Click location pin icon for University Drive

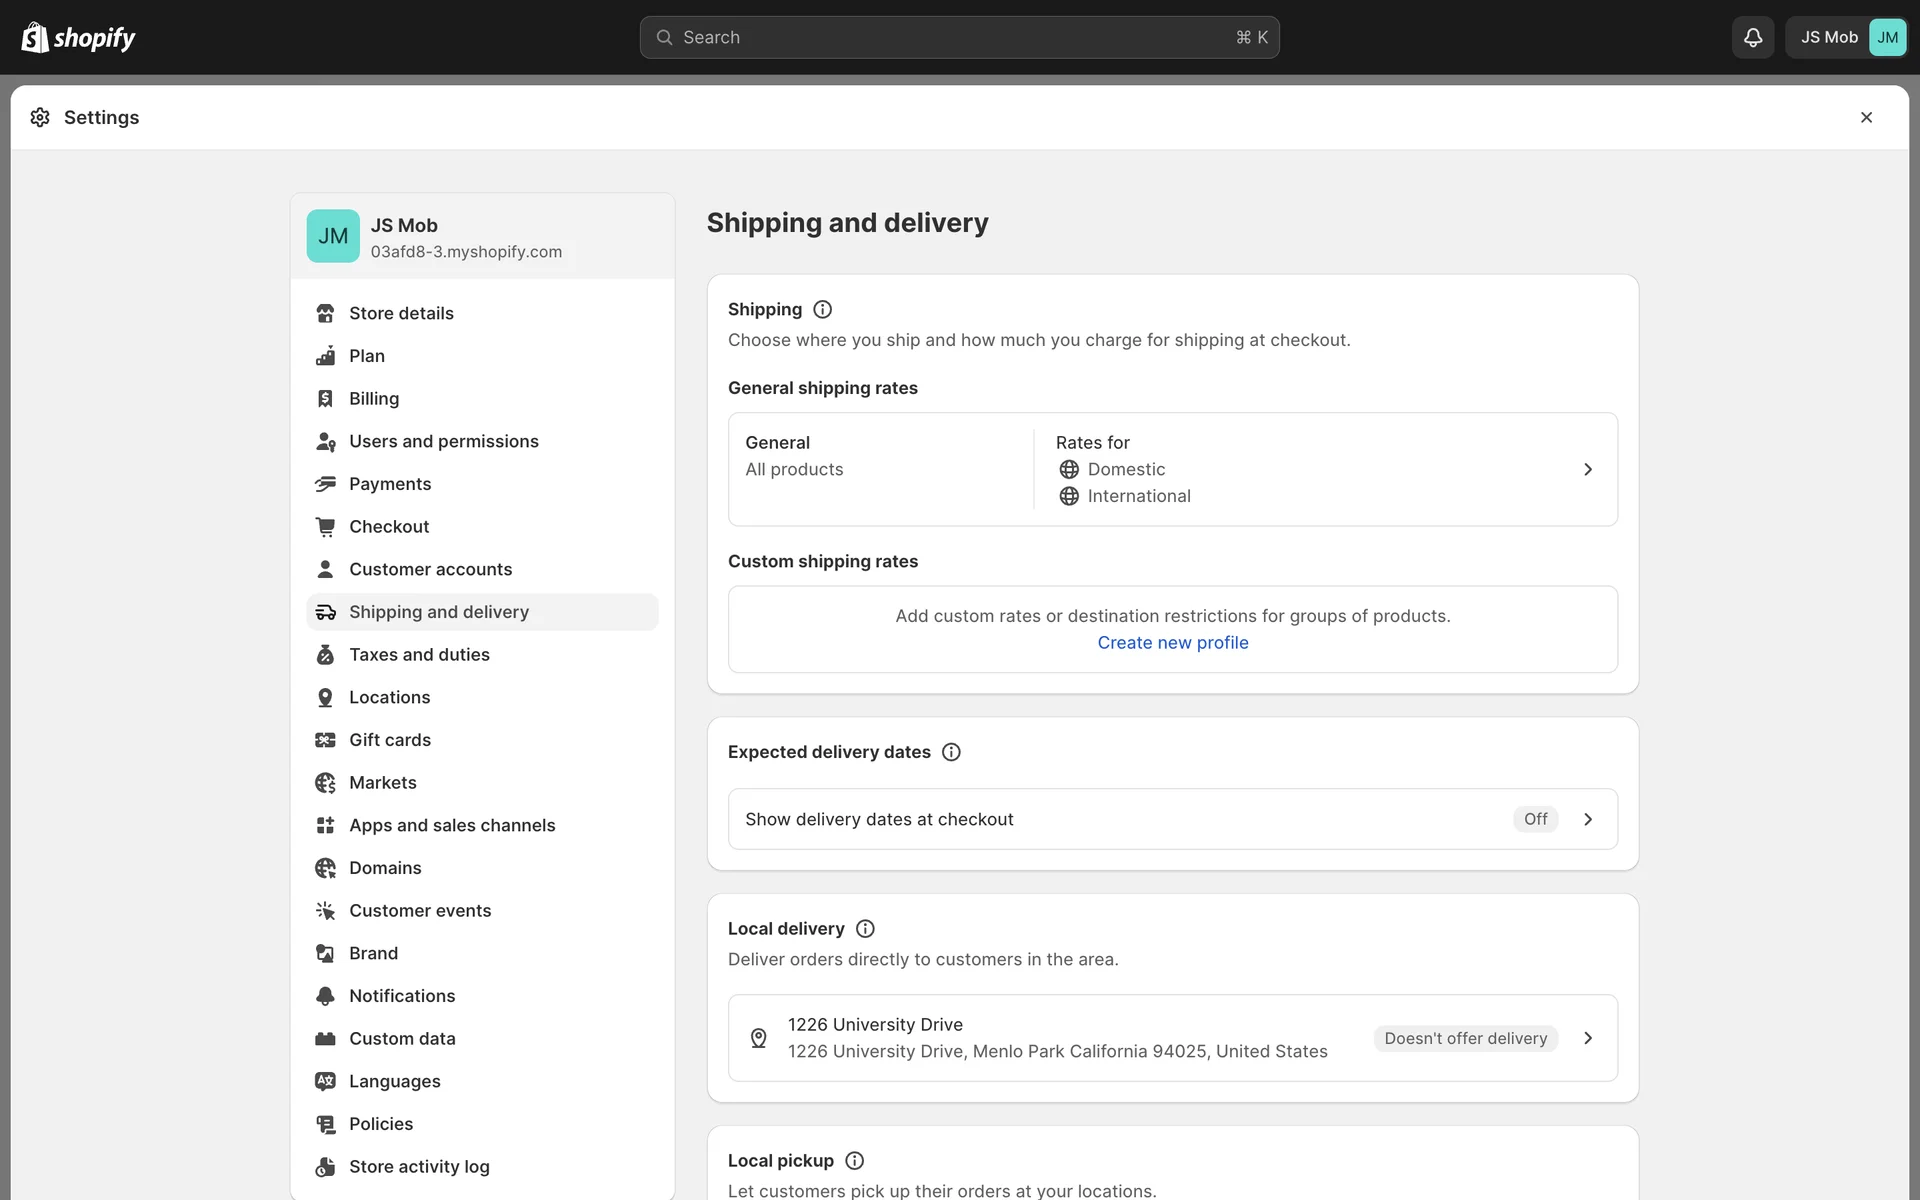(759, 1038)
